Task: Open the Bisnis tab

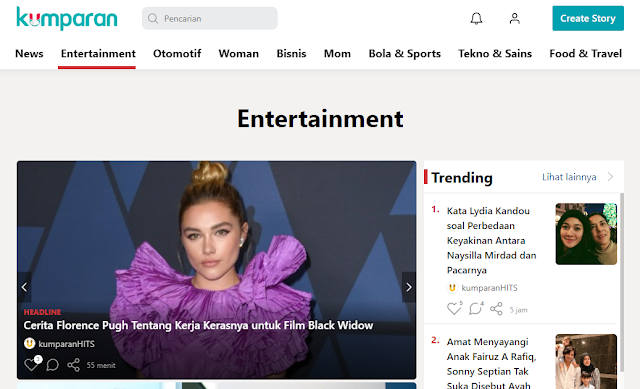Action: pos(291,53)
